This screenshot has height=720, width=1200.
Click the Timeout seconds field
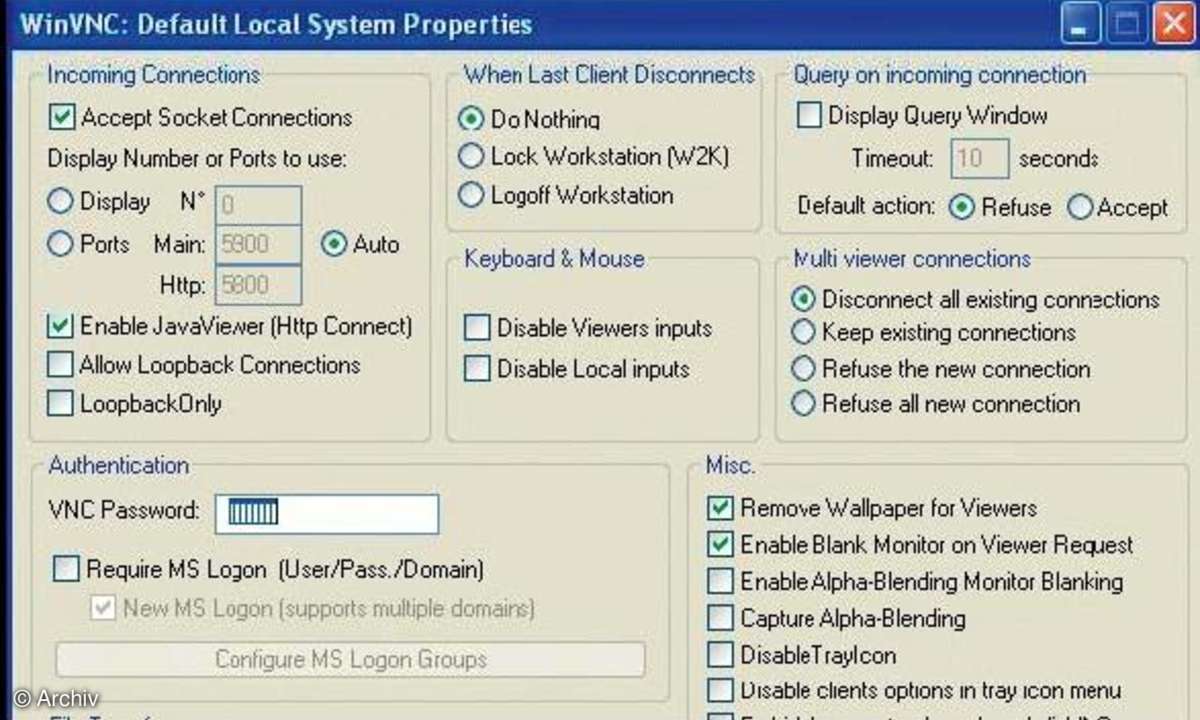(x=980, y=158)
